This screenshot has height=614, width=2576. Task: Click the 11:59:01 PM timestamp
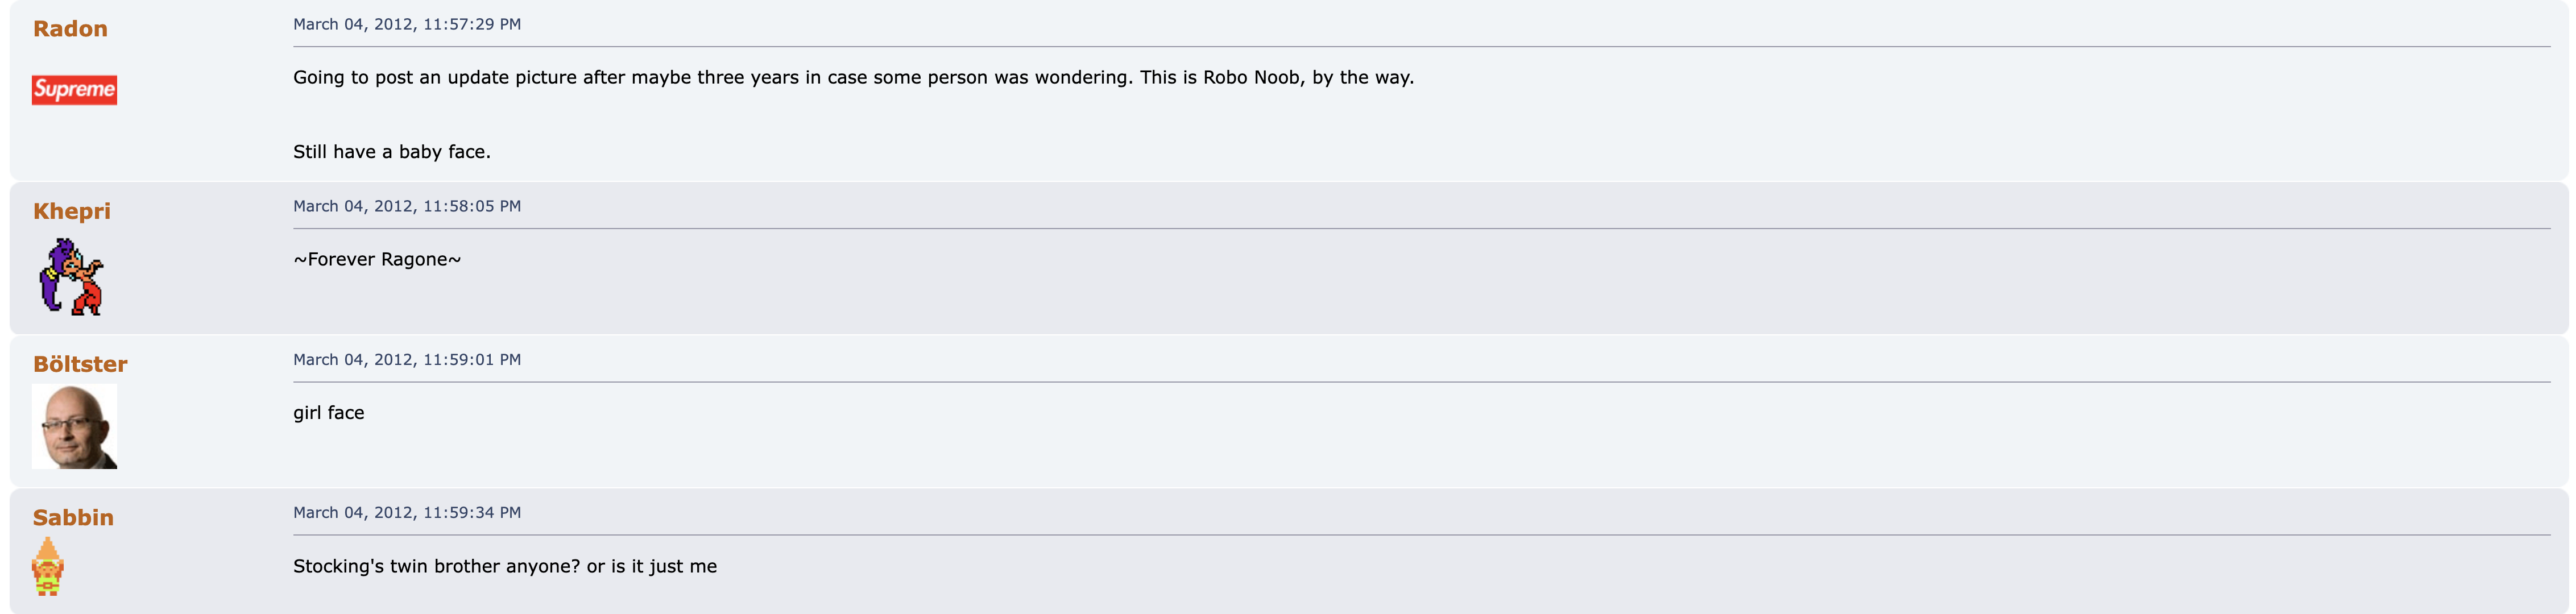point(406,359)
